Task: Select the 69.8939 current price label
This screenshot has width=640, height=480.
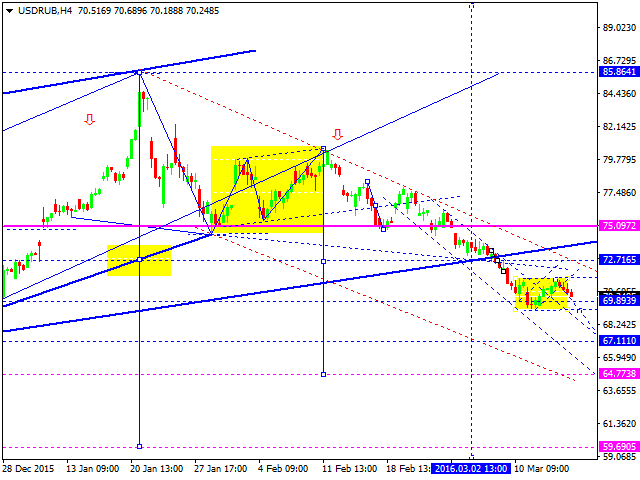Action: click(619, 300)
